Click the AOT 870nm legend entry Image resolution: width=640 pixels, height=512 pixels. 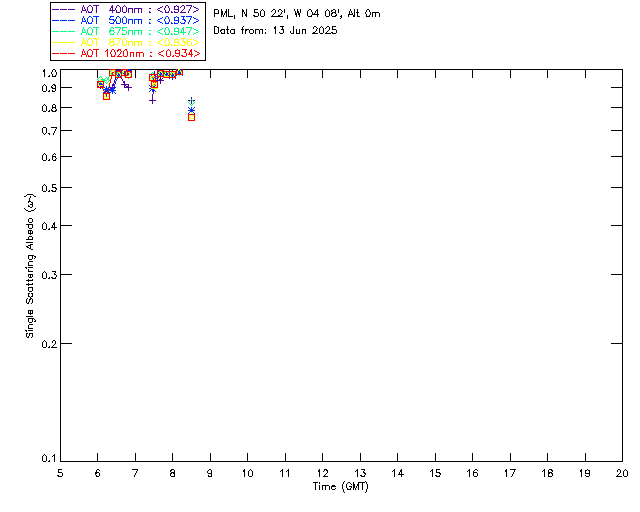(126, 42)
